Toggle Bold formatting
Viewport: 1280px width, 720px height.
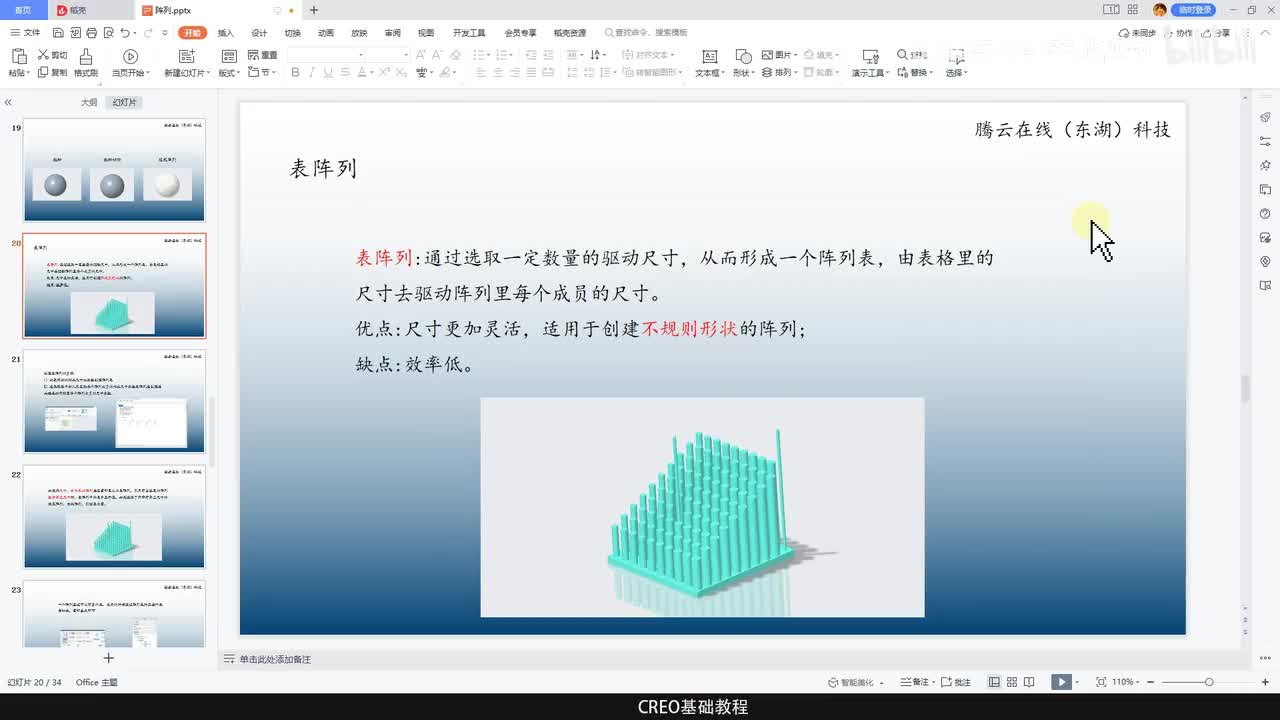[x=295, y=72]
